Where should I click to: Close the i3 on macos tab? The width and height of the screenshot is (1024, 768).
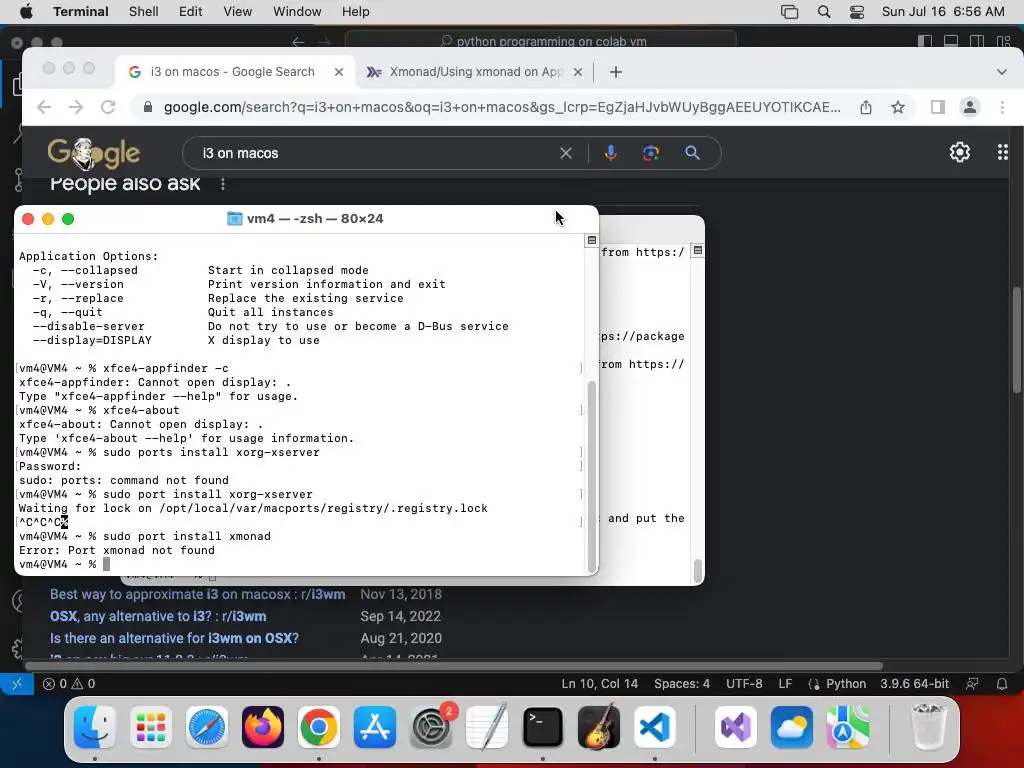tap(338, 72)
